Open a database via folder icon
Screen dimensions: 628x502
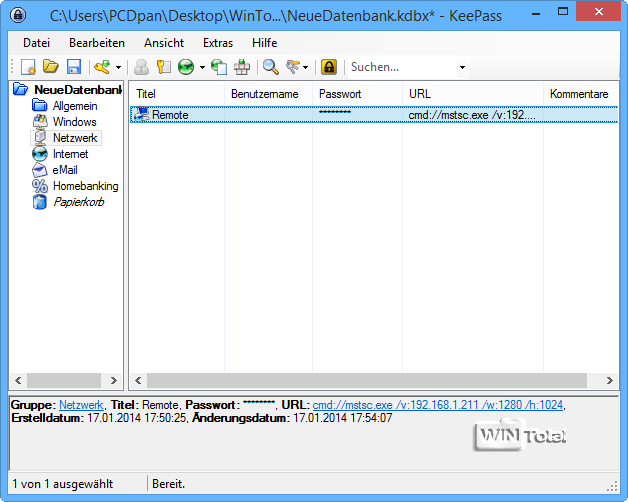point(51,67)
